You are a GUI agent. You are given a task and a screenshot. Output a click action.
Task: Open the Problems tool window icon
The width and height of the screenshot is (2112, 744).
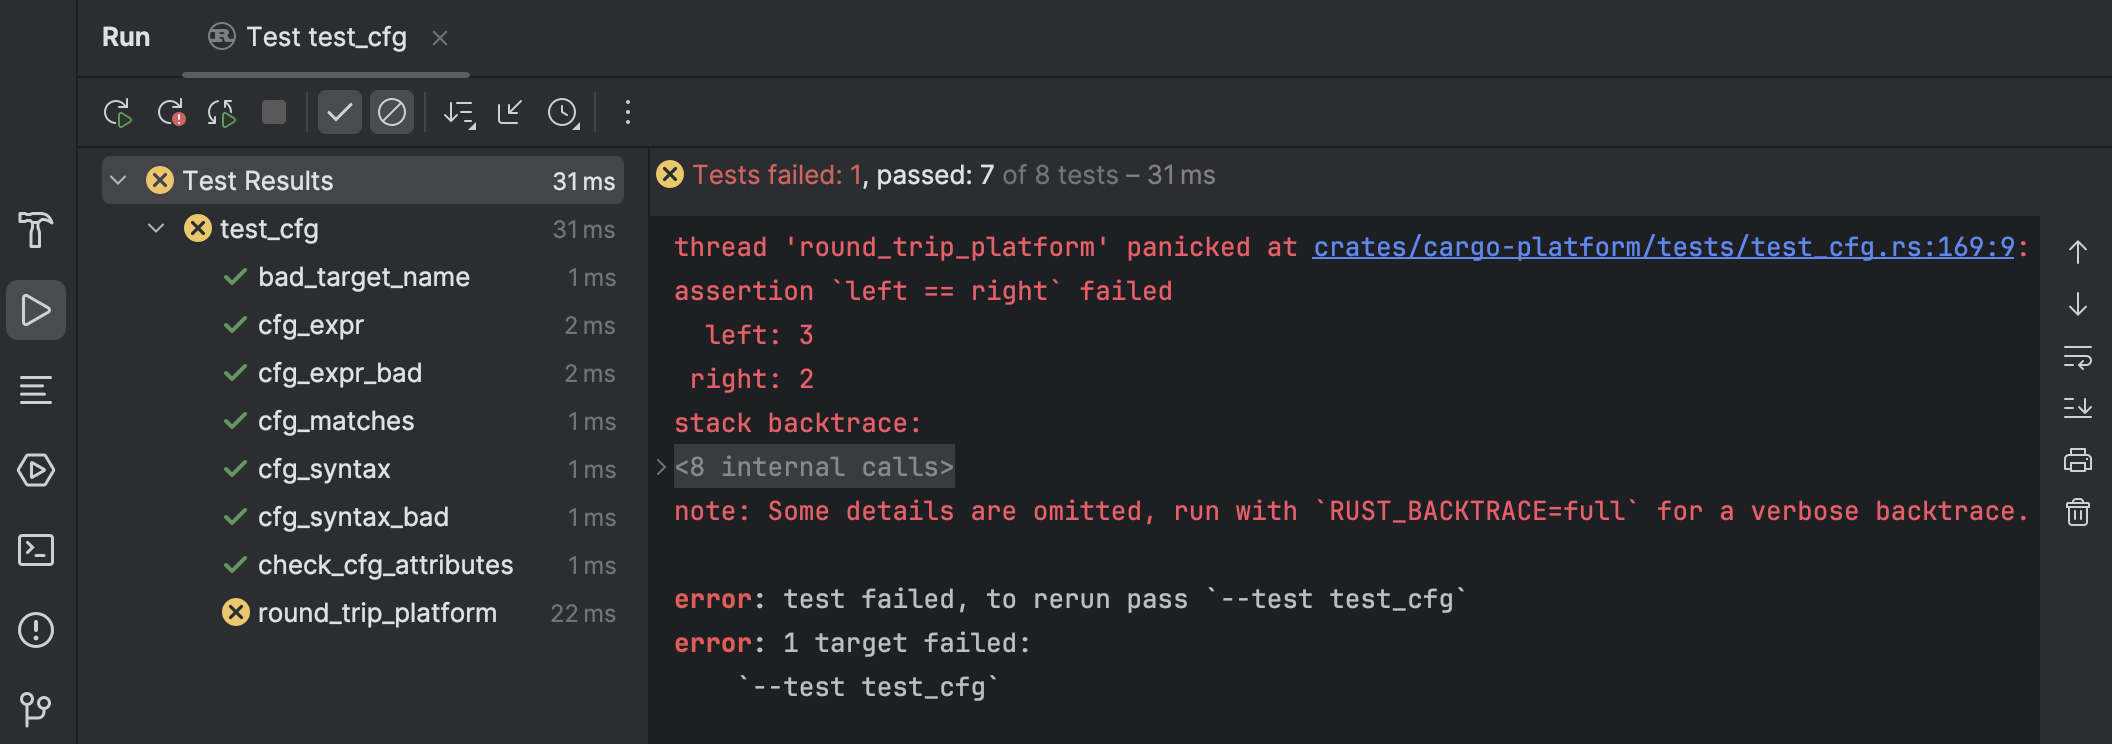tap(36, 630)
